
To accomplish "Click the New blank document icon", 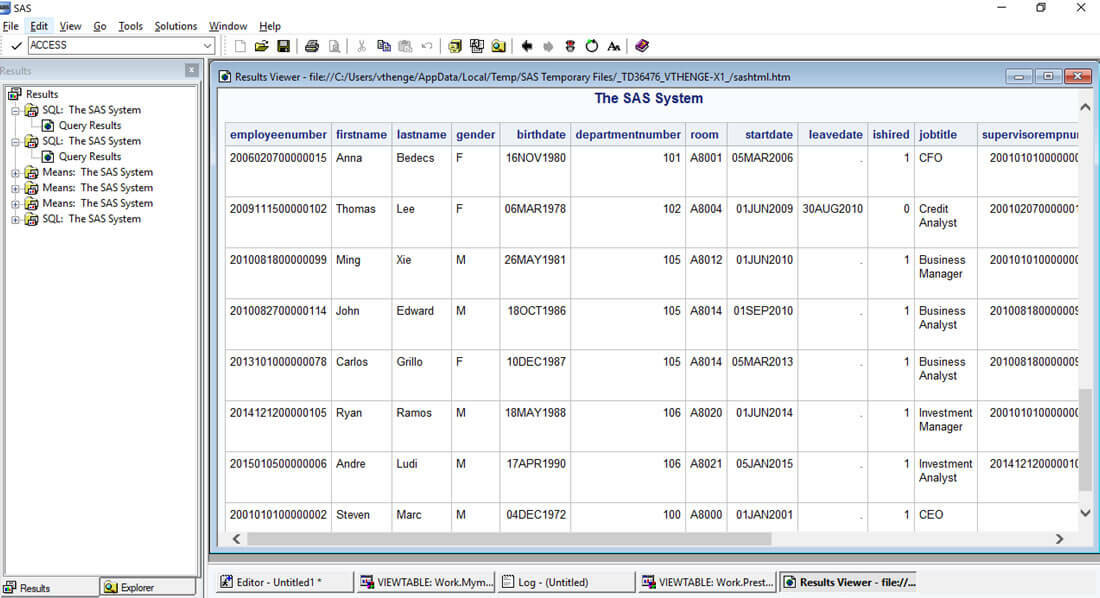I will (240, 46).
